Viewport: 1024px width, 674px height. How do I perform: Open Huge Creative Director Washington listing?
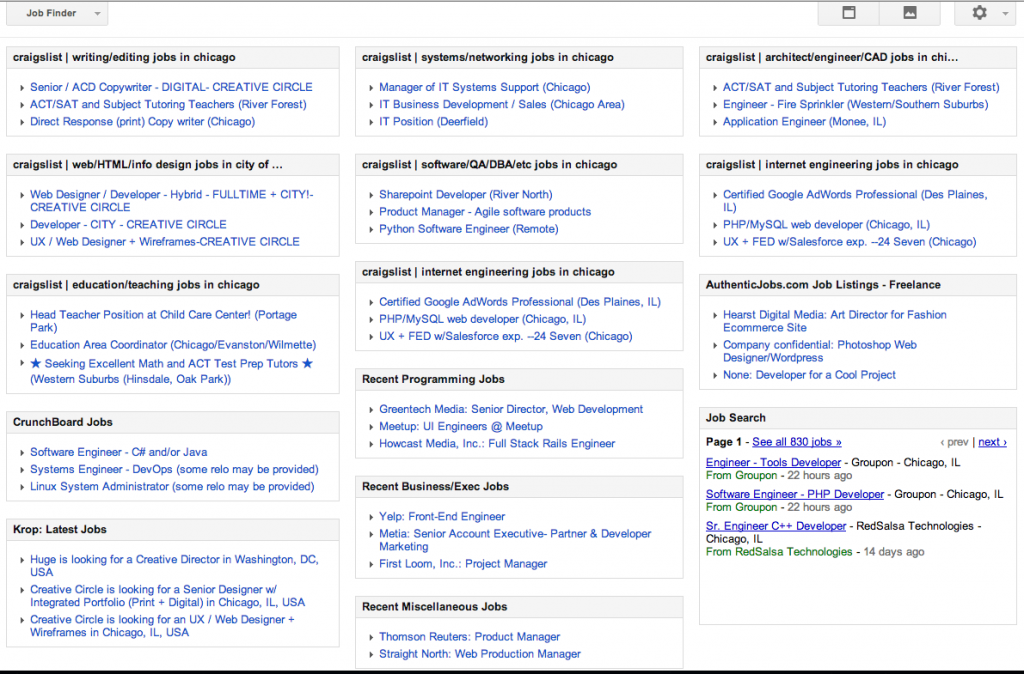point(174,566)
